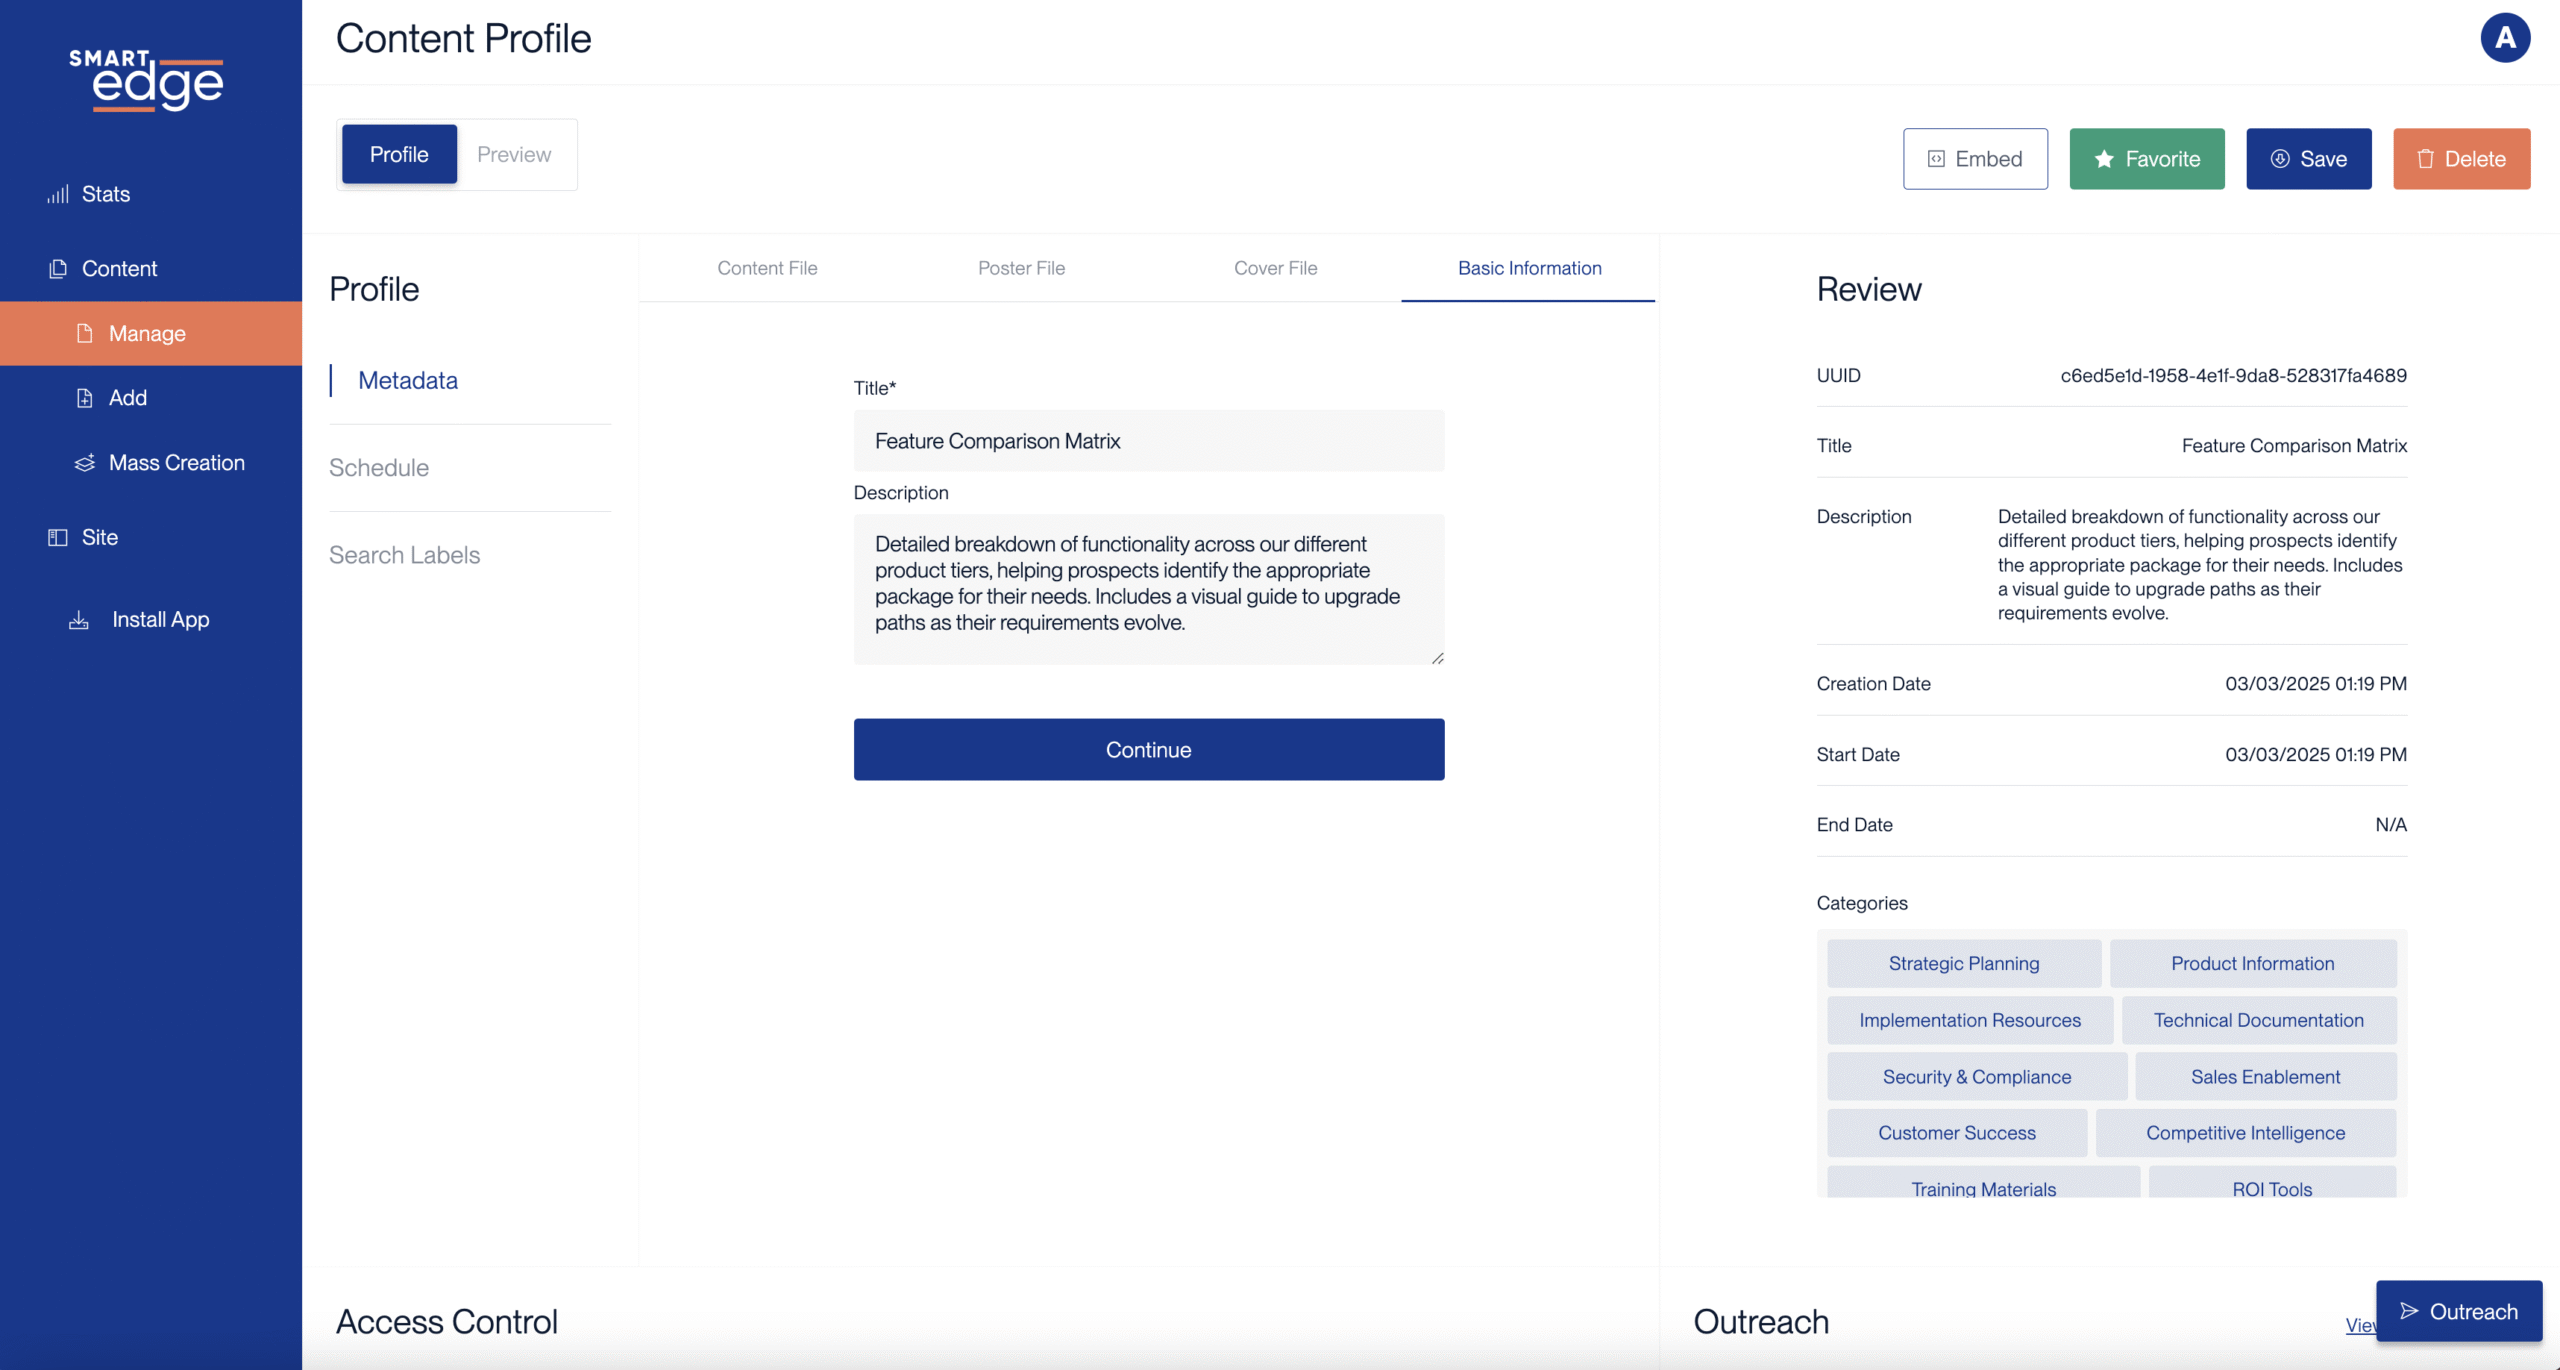Open the Site section
The image size is (2560, 1370).
tap(84, 537)
